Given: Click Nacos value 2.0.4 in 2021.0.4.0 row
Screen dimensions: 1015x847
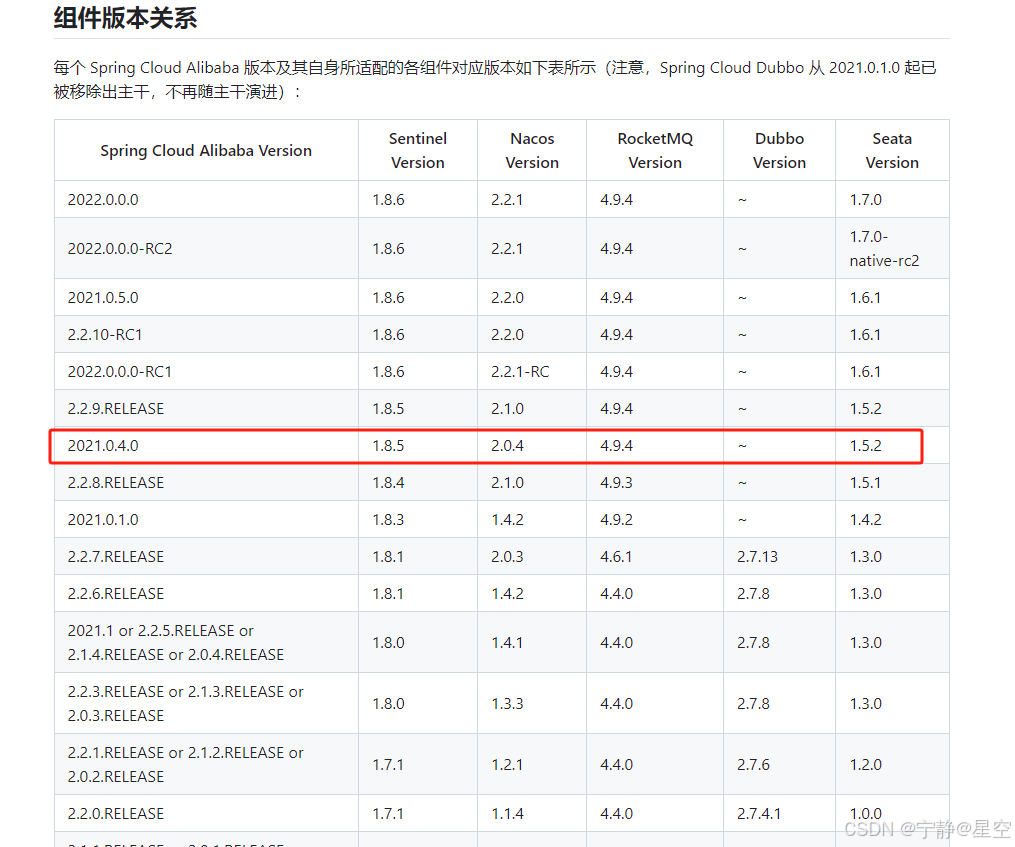Looking at the screenshot, I should (507, 446).
